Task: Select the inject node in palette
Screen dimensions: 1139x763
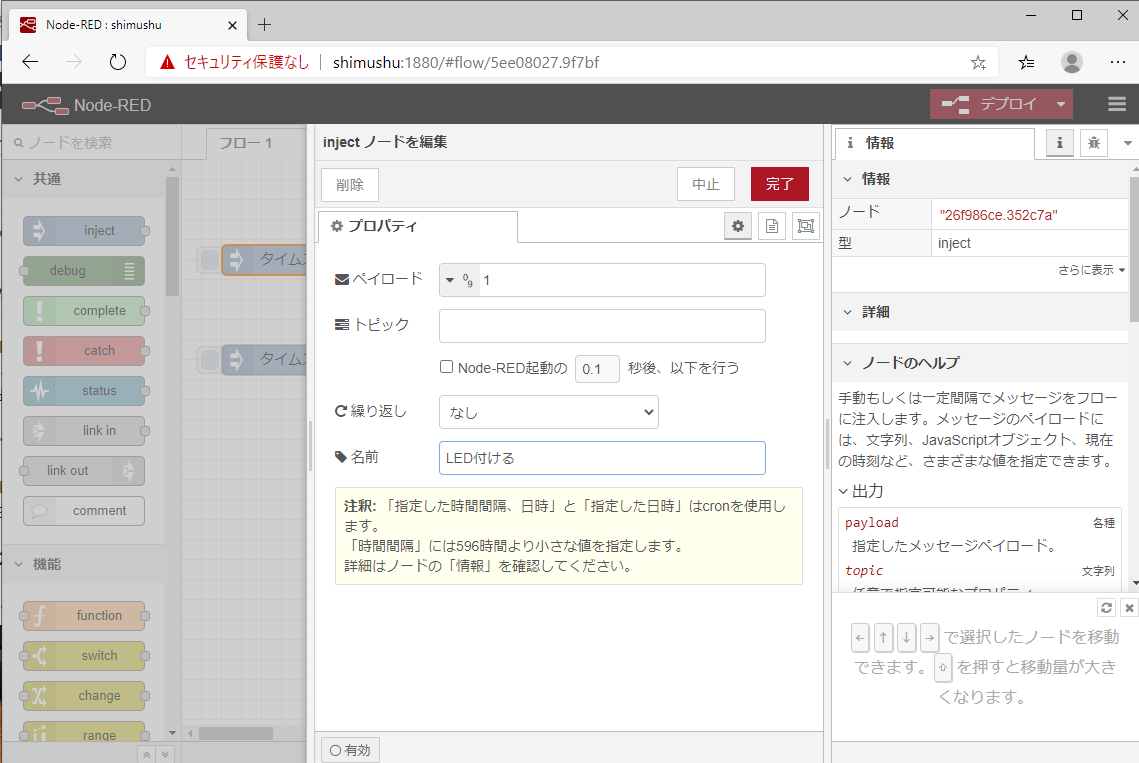Action: (x=84, y=230)
